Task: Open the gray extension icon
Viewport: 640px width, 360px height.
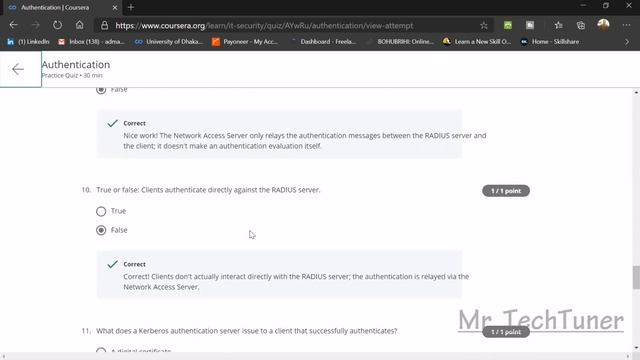Action: pyautogui.click(x=530, y=25)
